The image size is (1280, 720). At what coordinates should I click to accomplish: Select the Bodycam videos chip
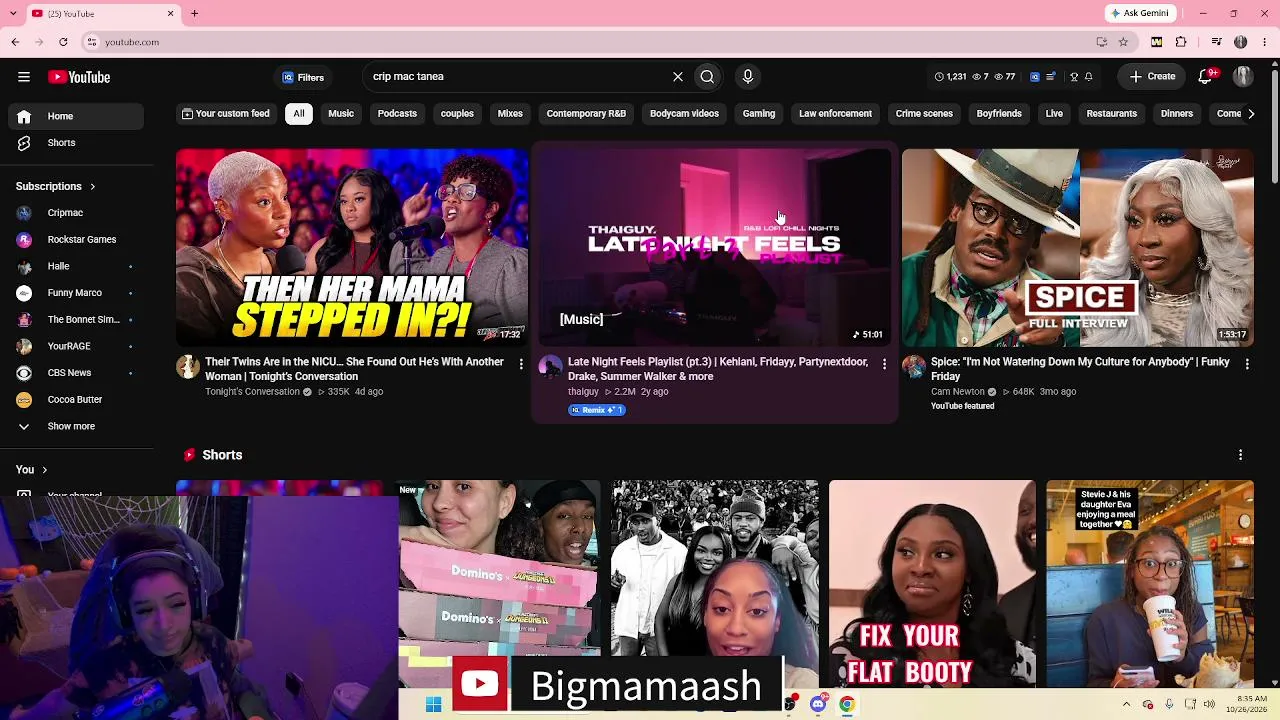(684, 114)
